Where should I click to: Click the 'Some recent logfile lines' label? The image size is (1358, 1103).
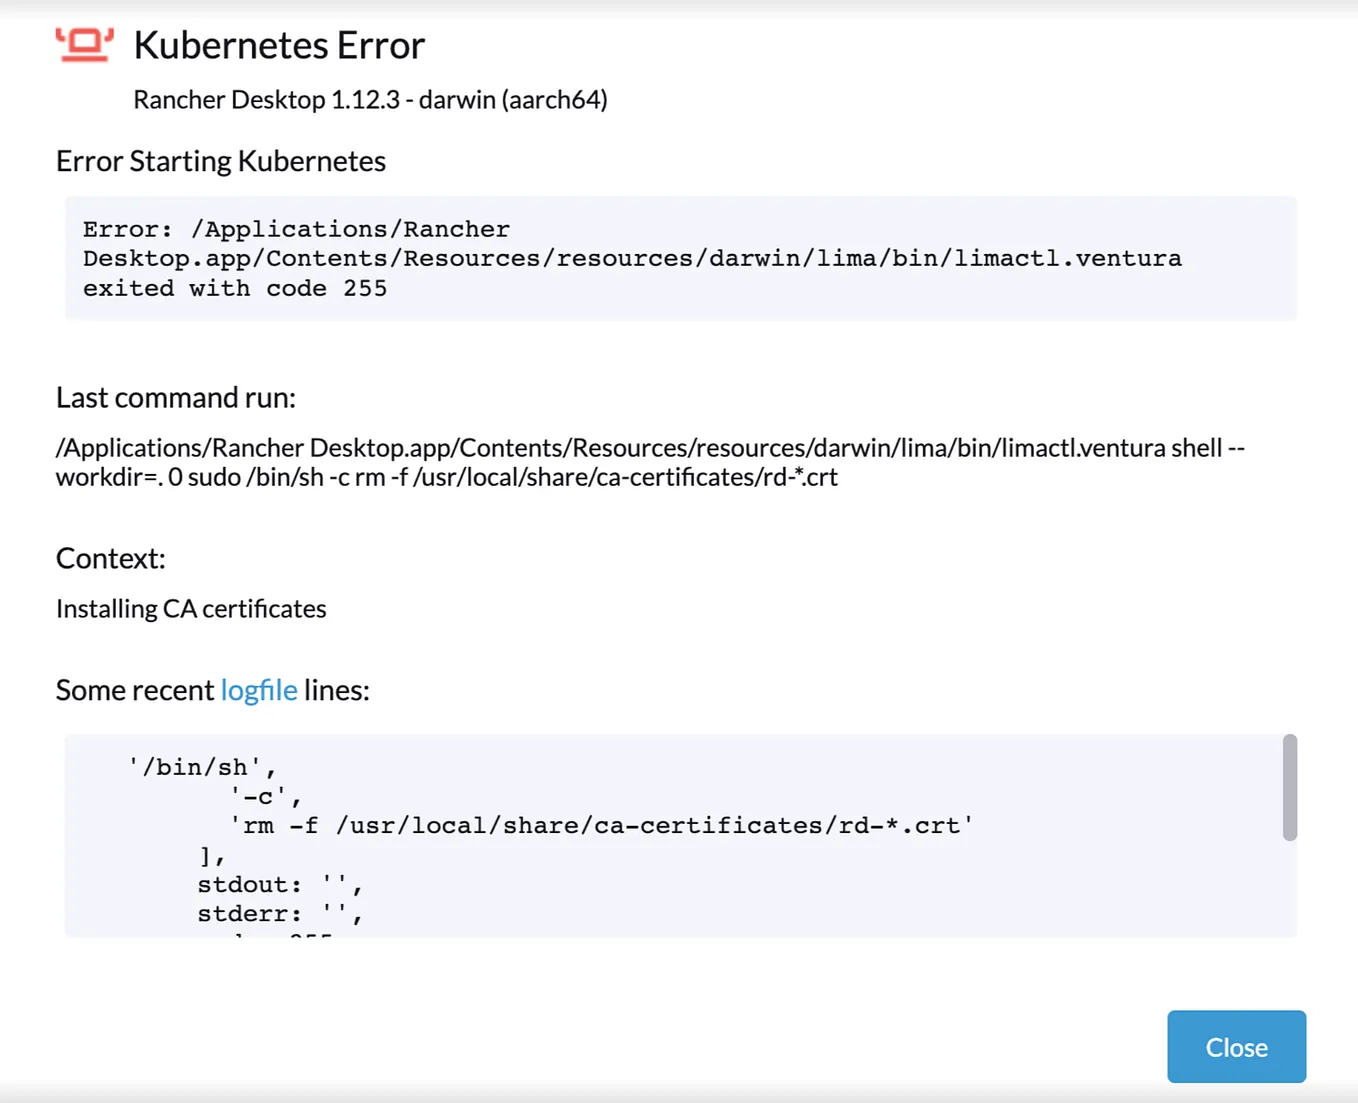coord(213,690)
